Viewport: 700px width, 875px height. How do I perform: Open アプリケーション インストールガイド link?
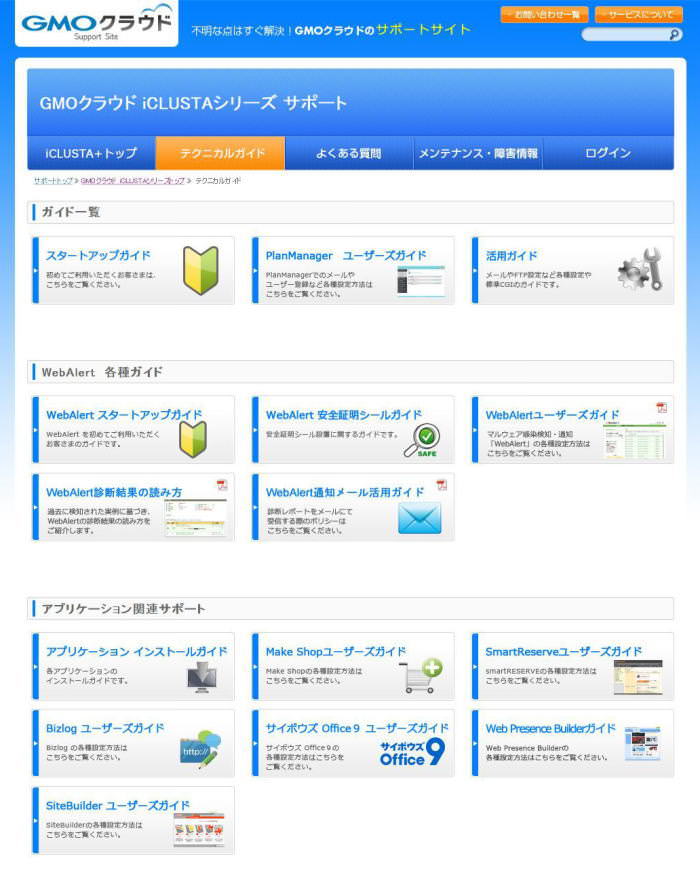[137, 652]
